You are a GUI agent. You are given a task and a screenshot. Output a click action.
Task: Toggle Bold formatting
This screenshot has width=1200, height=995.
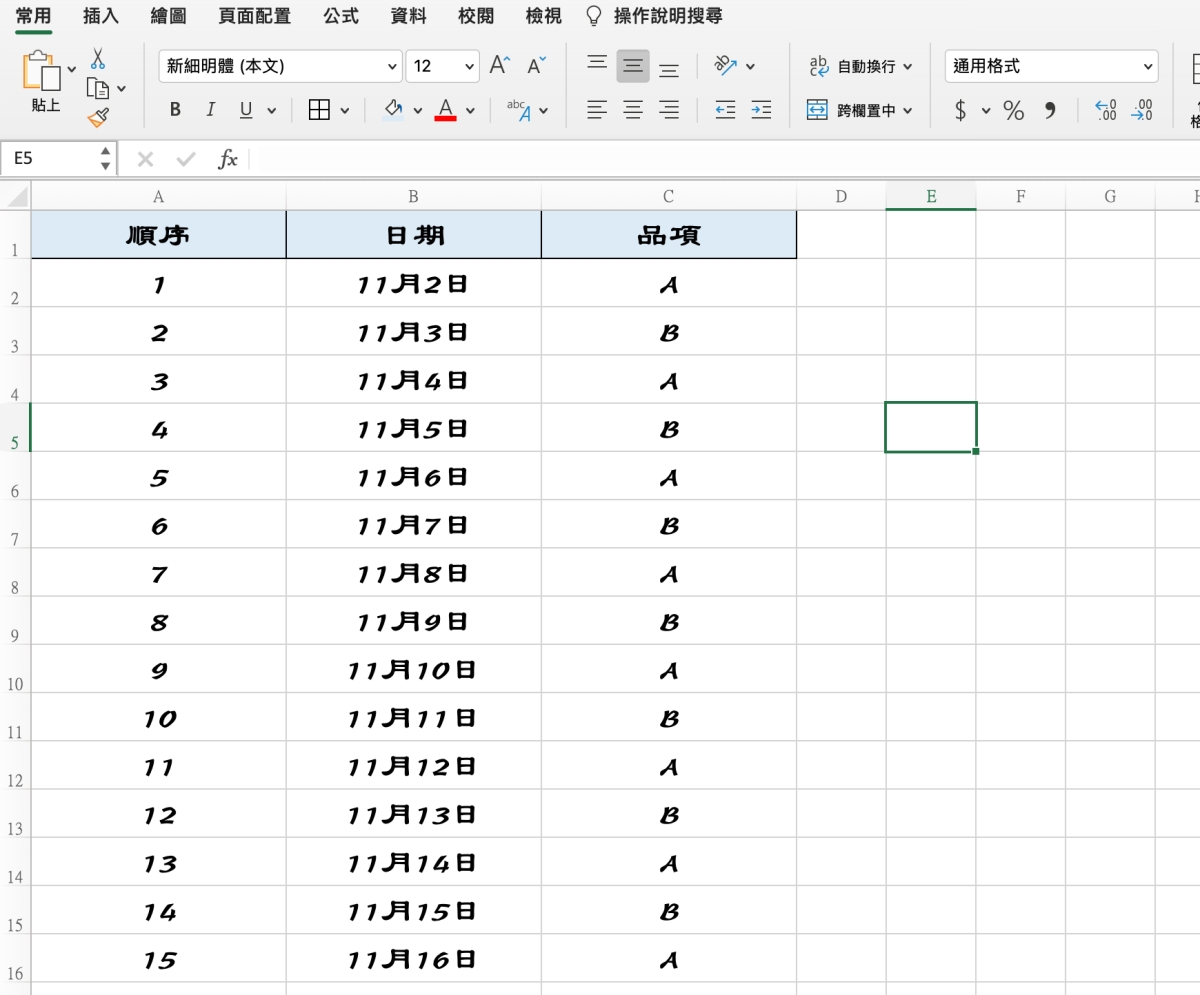pos(175,110)
